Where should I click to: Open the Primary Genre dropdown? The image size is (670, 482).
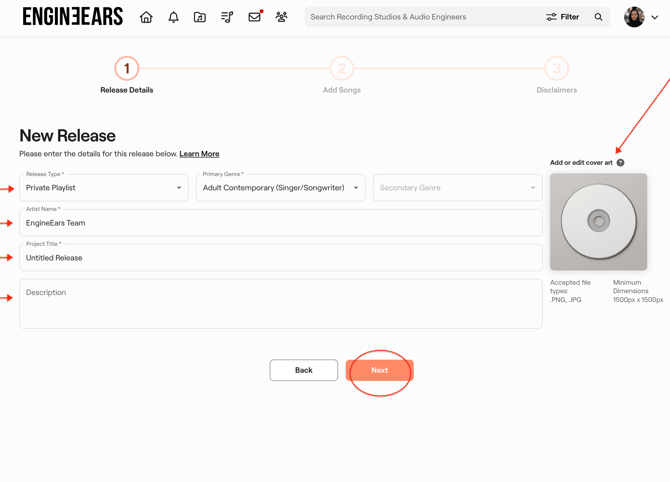pyautogui.click(x=281, y=188)
